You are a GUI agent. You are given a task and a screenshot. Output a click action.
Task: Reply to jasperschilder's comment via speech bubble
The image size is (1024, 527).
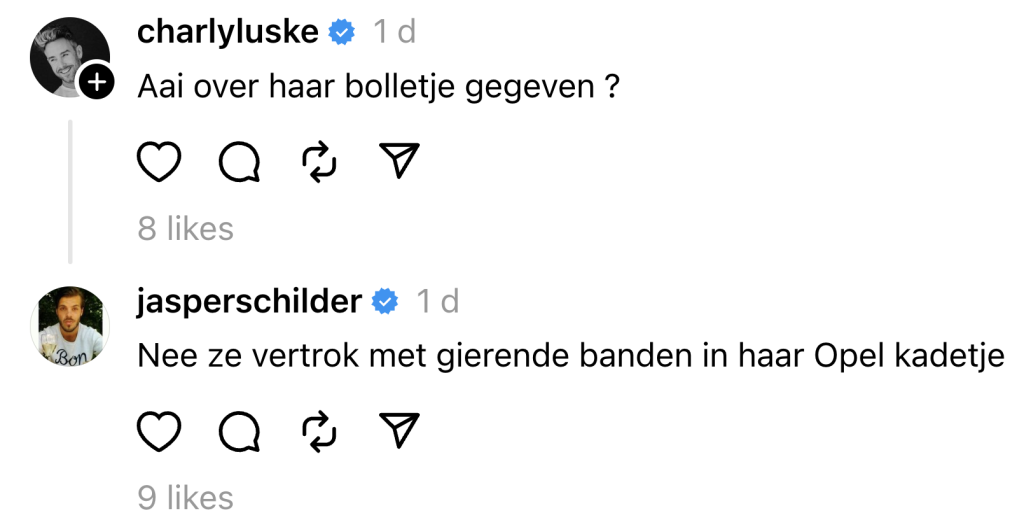(239, 430)
